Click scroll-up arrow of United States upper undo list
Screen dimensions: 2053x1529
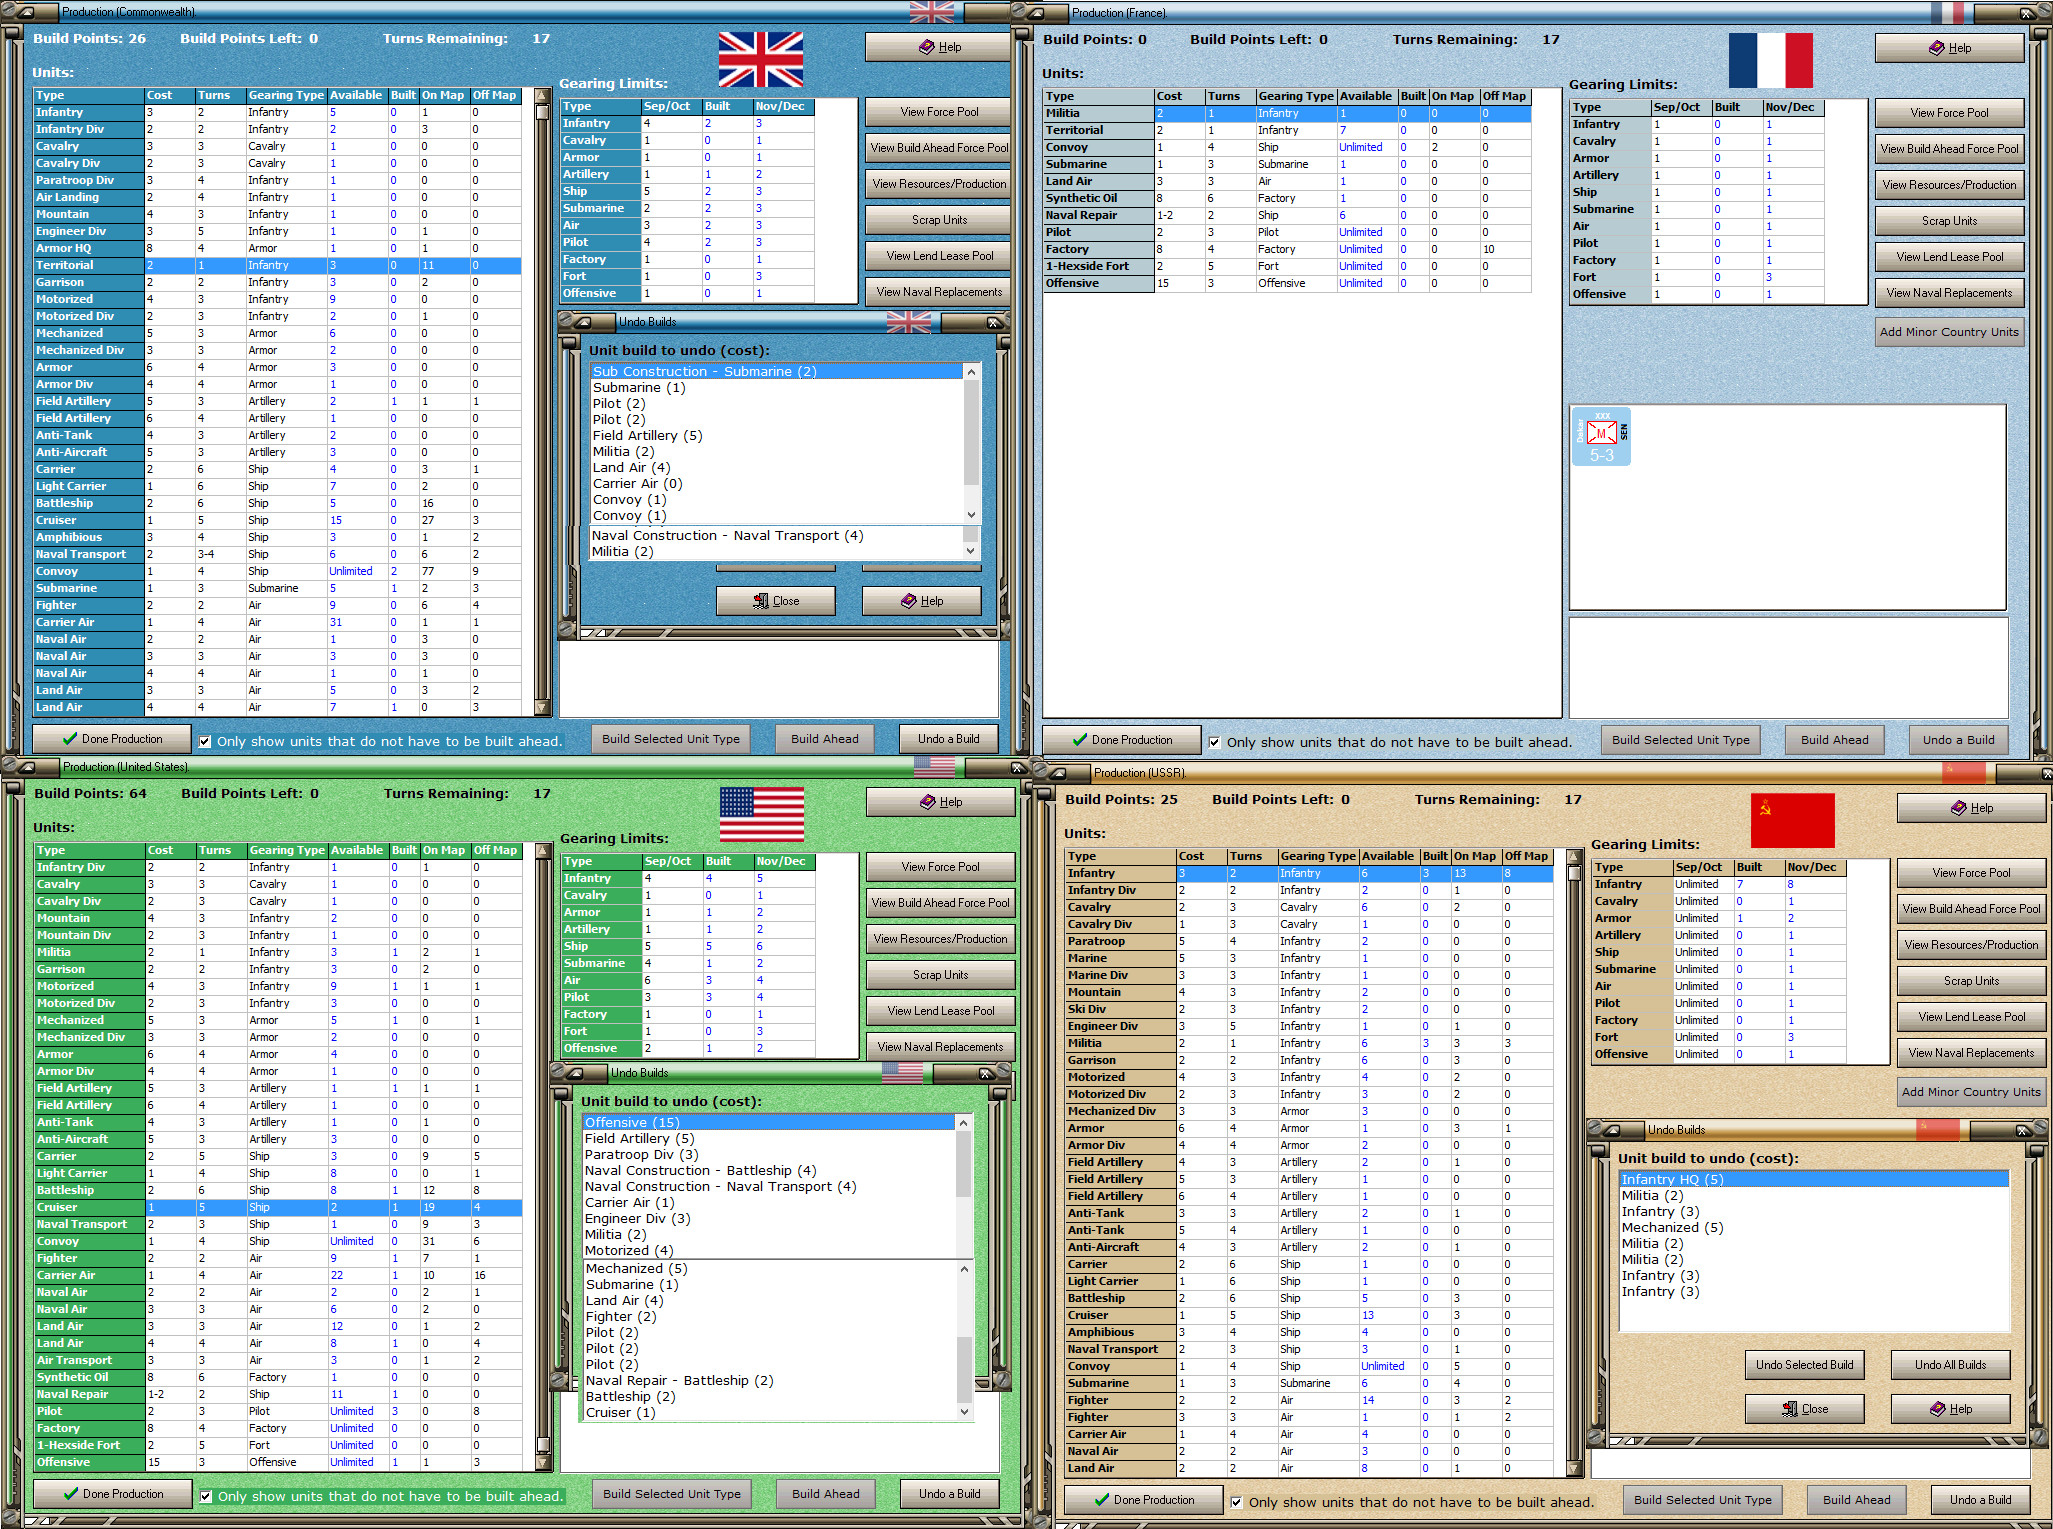point(963,1123)
